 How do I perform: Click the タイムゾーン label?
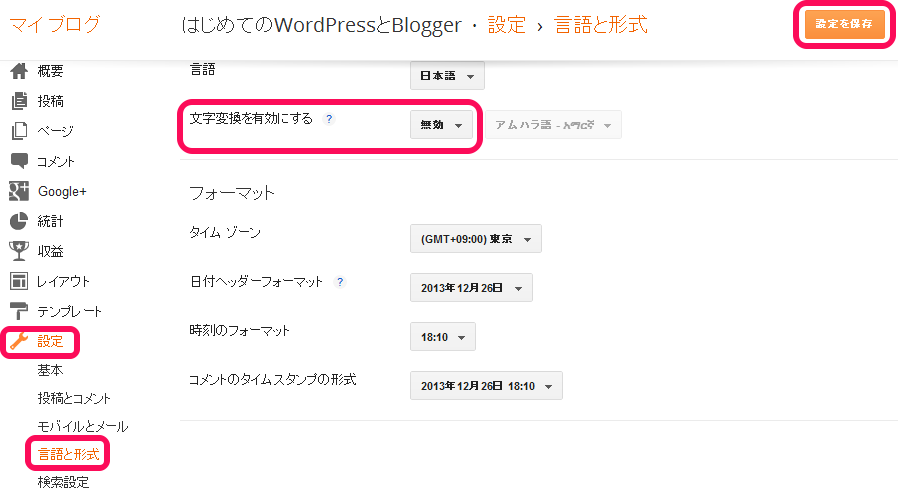[225, 232]
